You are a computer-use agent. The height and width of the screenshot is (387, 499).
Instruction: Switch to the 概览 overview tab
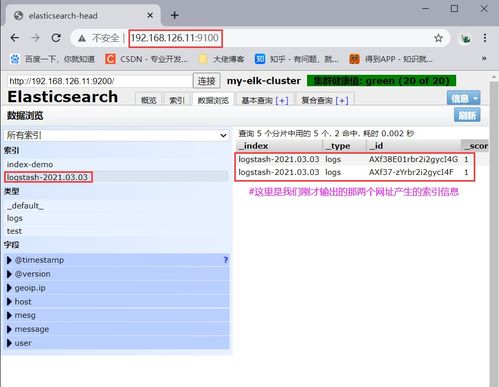149,100
